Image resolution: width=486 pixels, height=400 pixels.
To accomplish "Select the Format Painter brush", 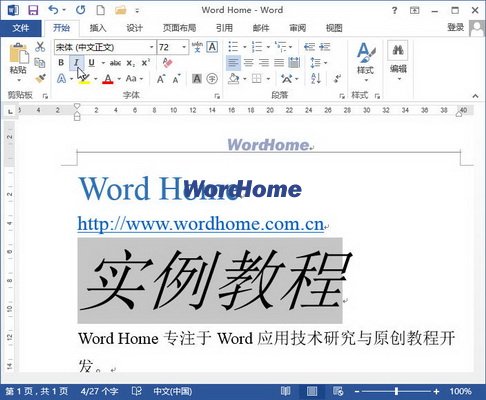I will pos(40,79).
